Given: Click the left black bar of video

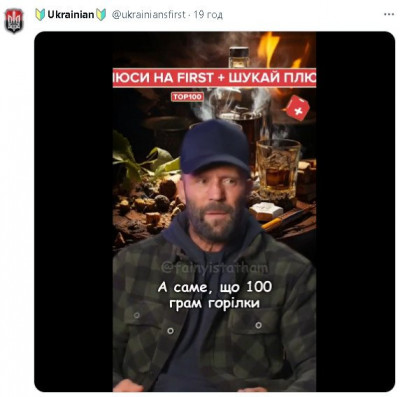Looking at the screenshot, I should [73, 212].
